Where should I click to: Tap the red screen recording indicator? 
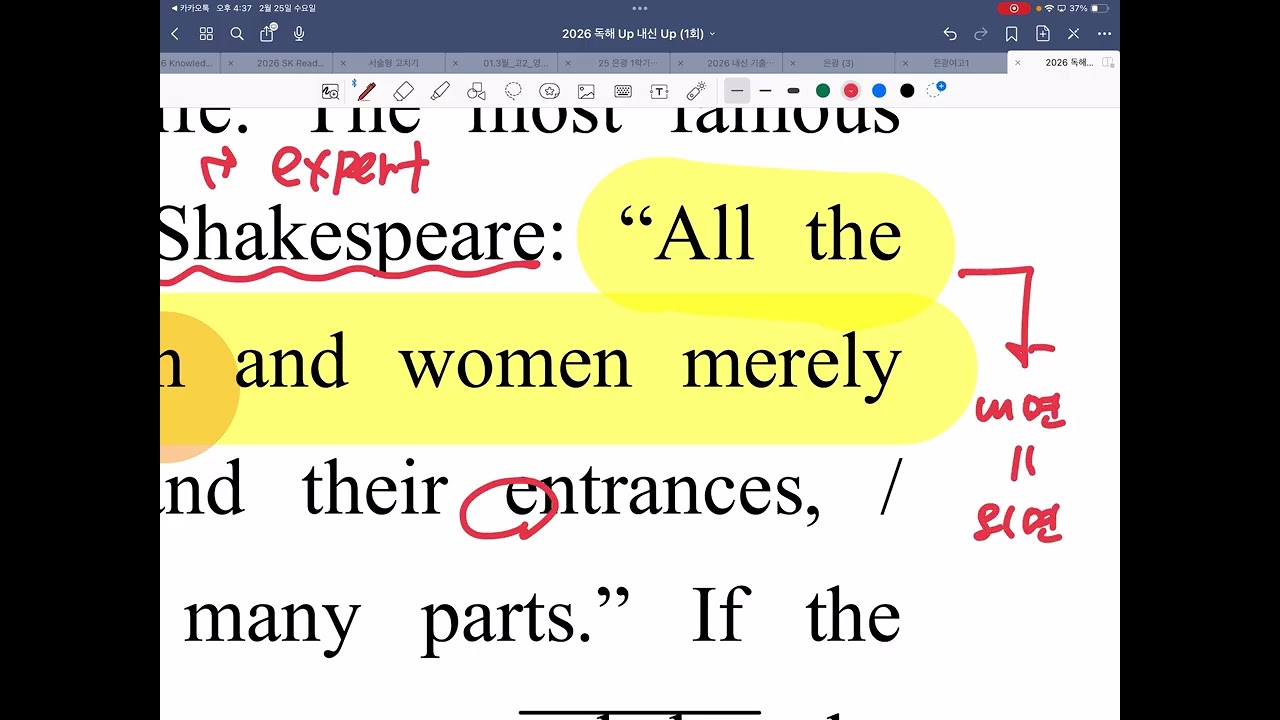click(1013, 8)
